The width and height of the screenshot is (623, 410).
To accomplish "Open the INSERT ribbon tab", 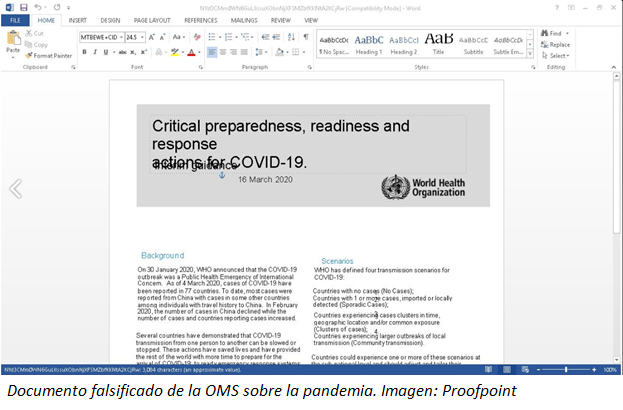I will pyautogui.click(x=77, y=20).
